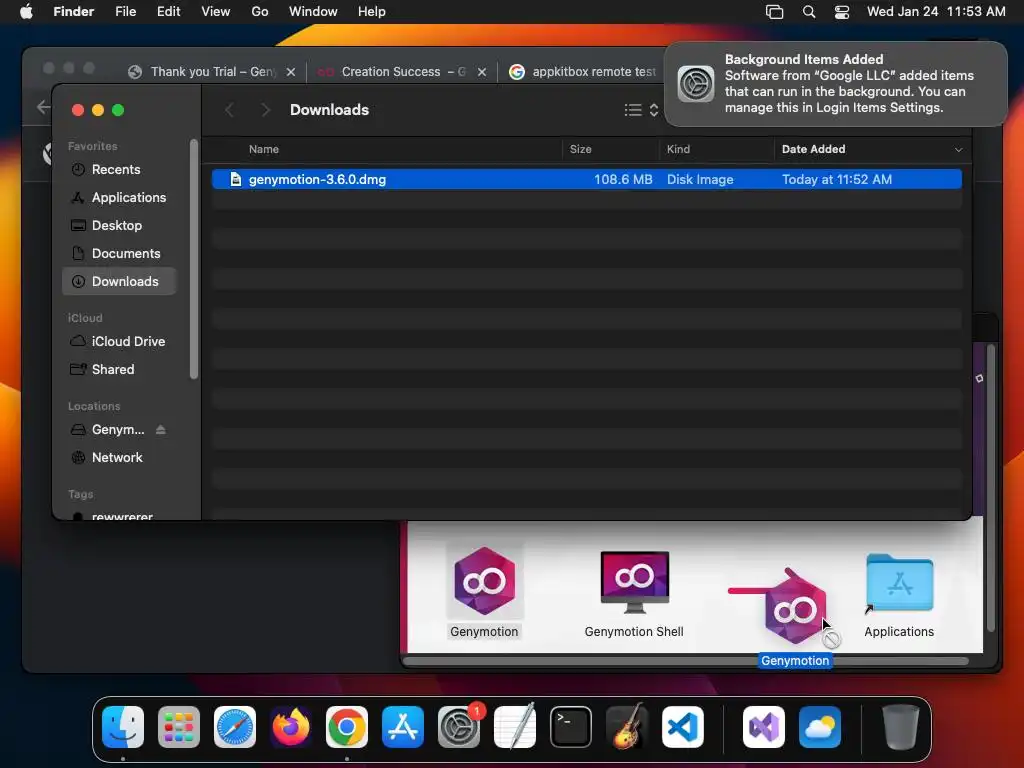Open GarageBand in the Dock
Viewport: 1024px width, 768px height.
coord(627,727)
